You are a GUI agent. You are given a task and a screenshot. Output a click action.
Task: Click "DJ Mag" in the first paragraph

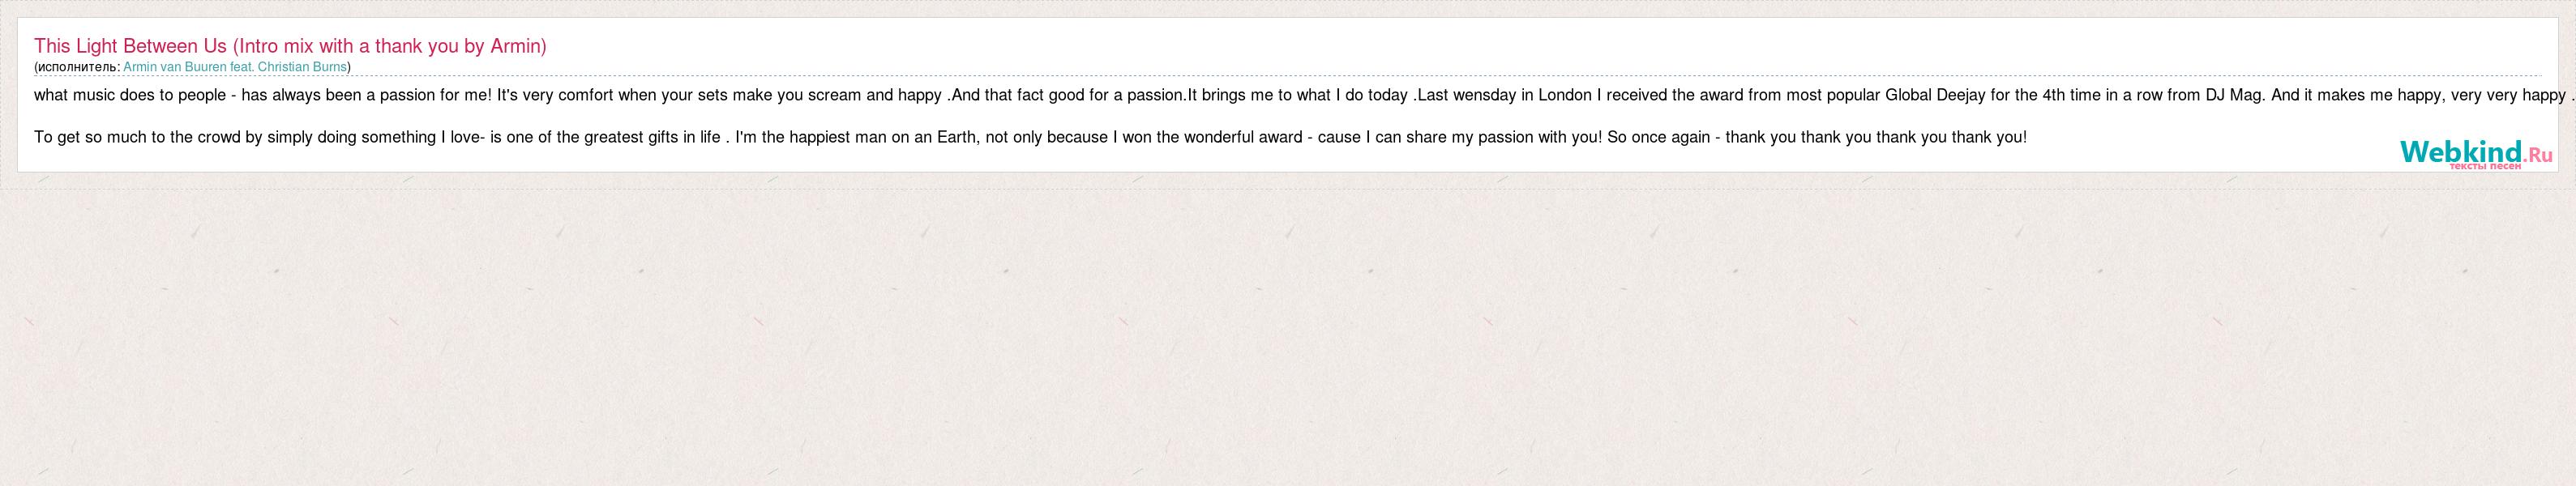(2232, 96)
